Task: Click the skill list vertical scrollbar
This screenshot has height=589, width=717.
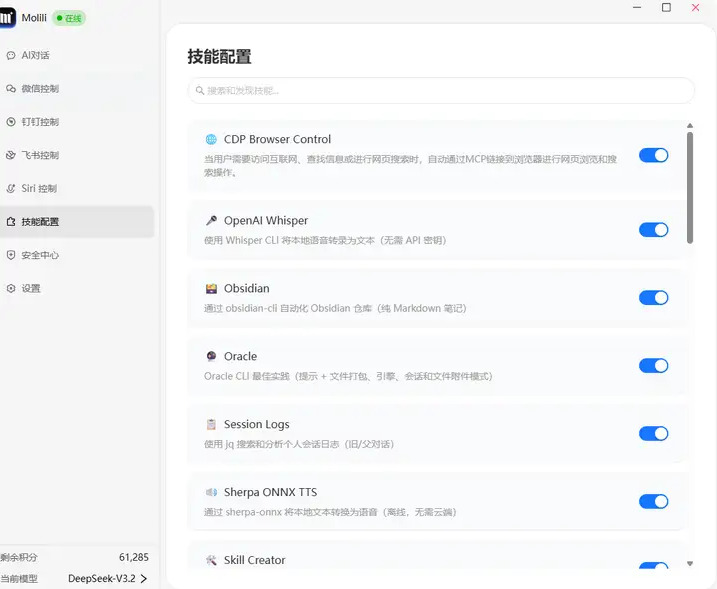Action: [690, 185]
